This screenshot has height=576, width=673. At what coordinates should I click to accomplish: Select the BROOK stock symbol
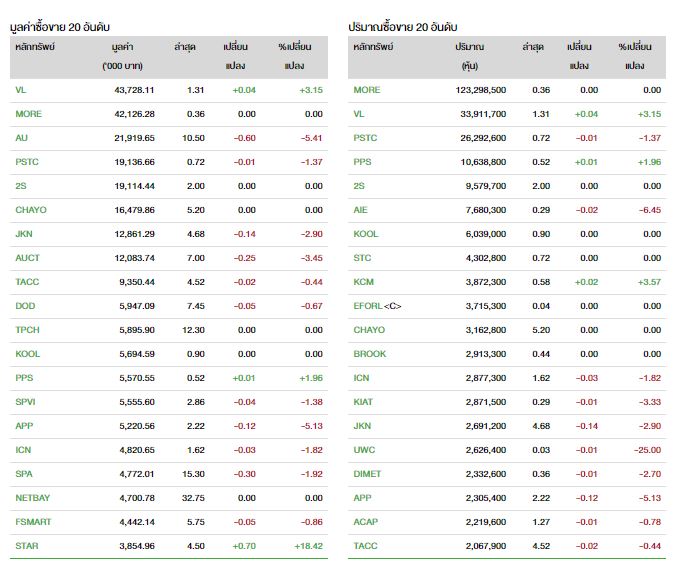[x=369, y=354]
